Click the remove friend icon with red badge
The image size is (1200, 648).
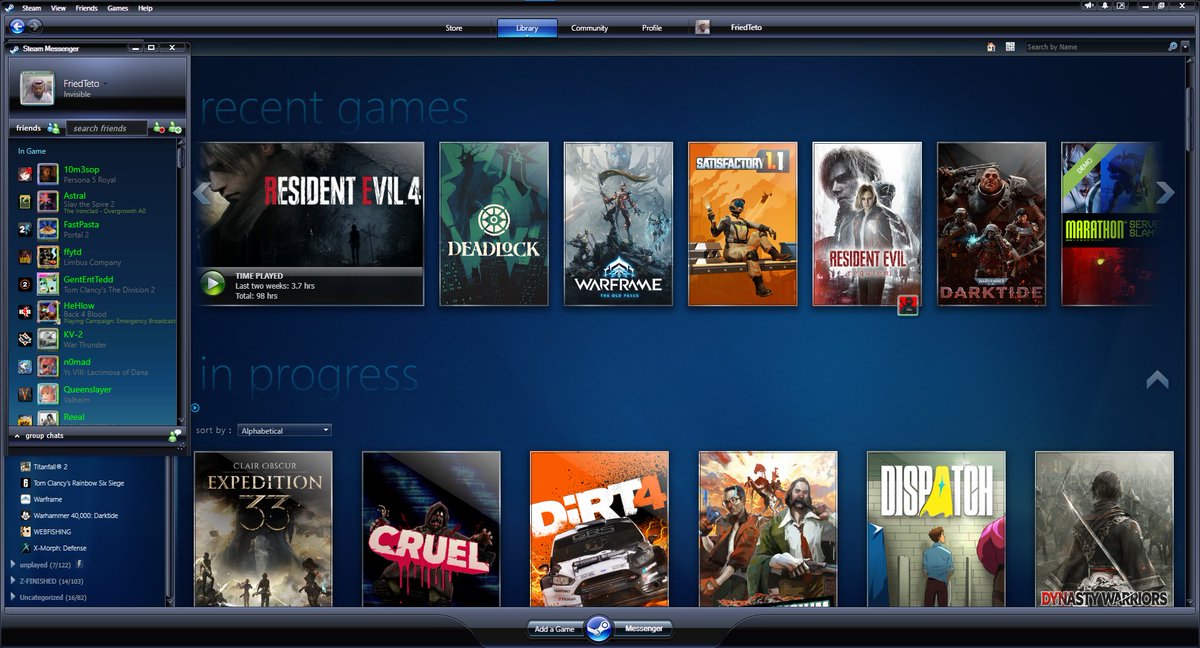(158, 128)
